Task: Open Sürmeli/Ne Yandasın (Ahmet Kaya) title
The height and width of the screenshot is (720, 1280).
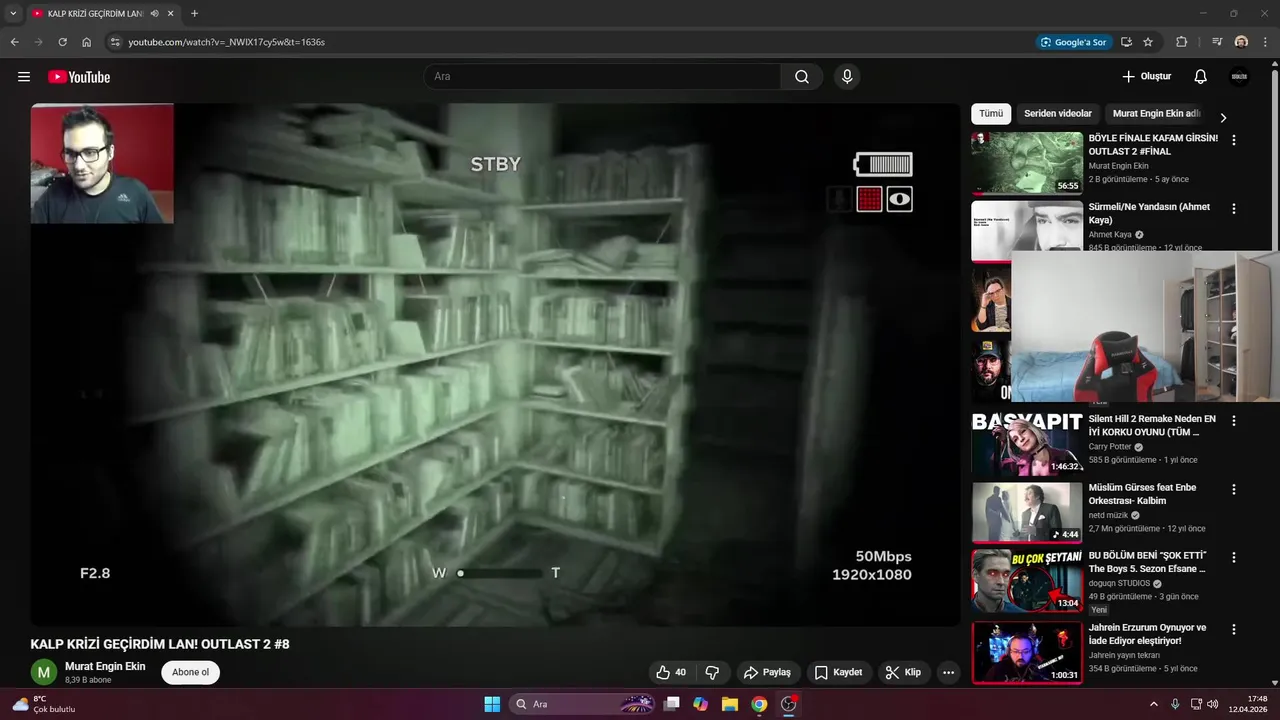Action: click(1149, 213)
